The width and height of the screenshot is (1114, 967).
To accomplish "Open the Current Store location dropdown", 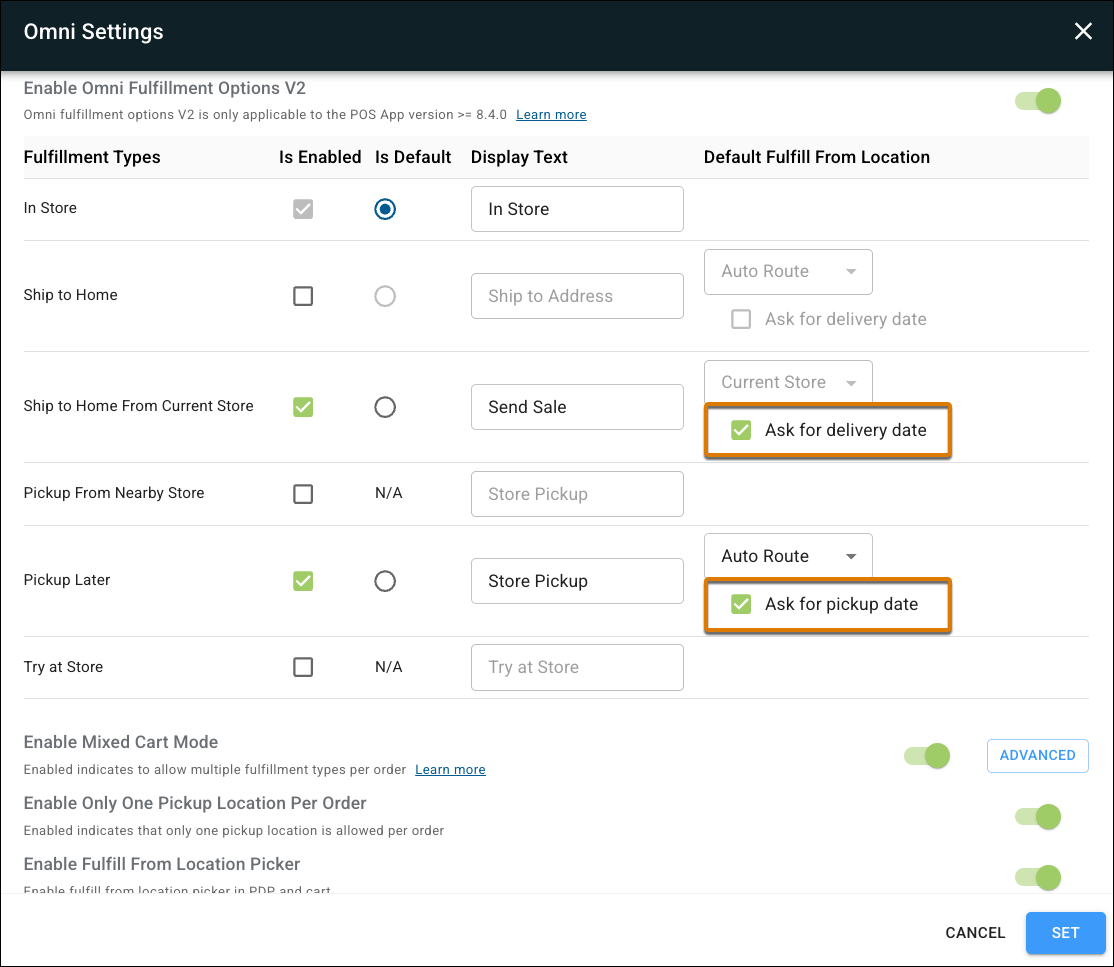I will click(788, 382).
